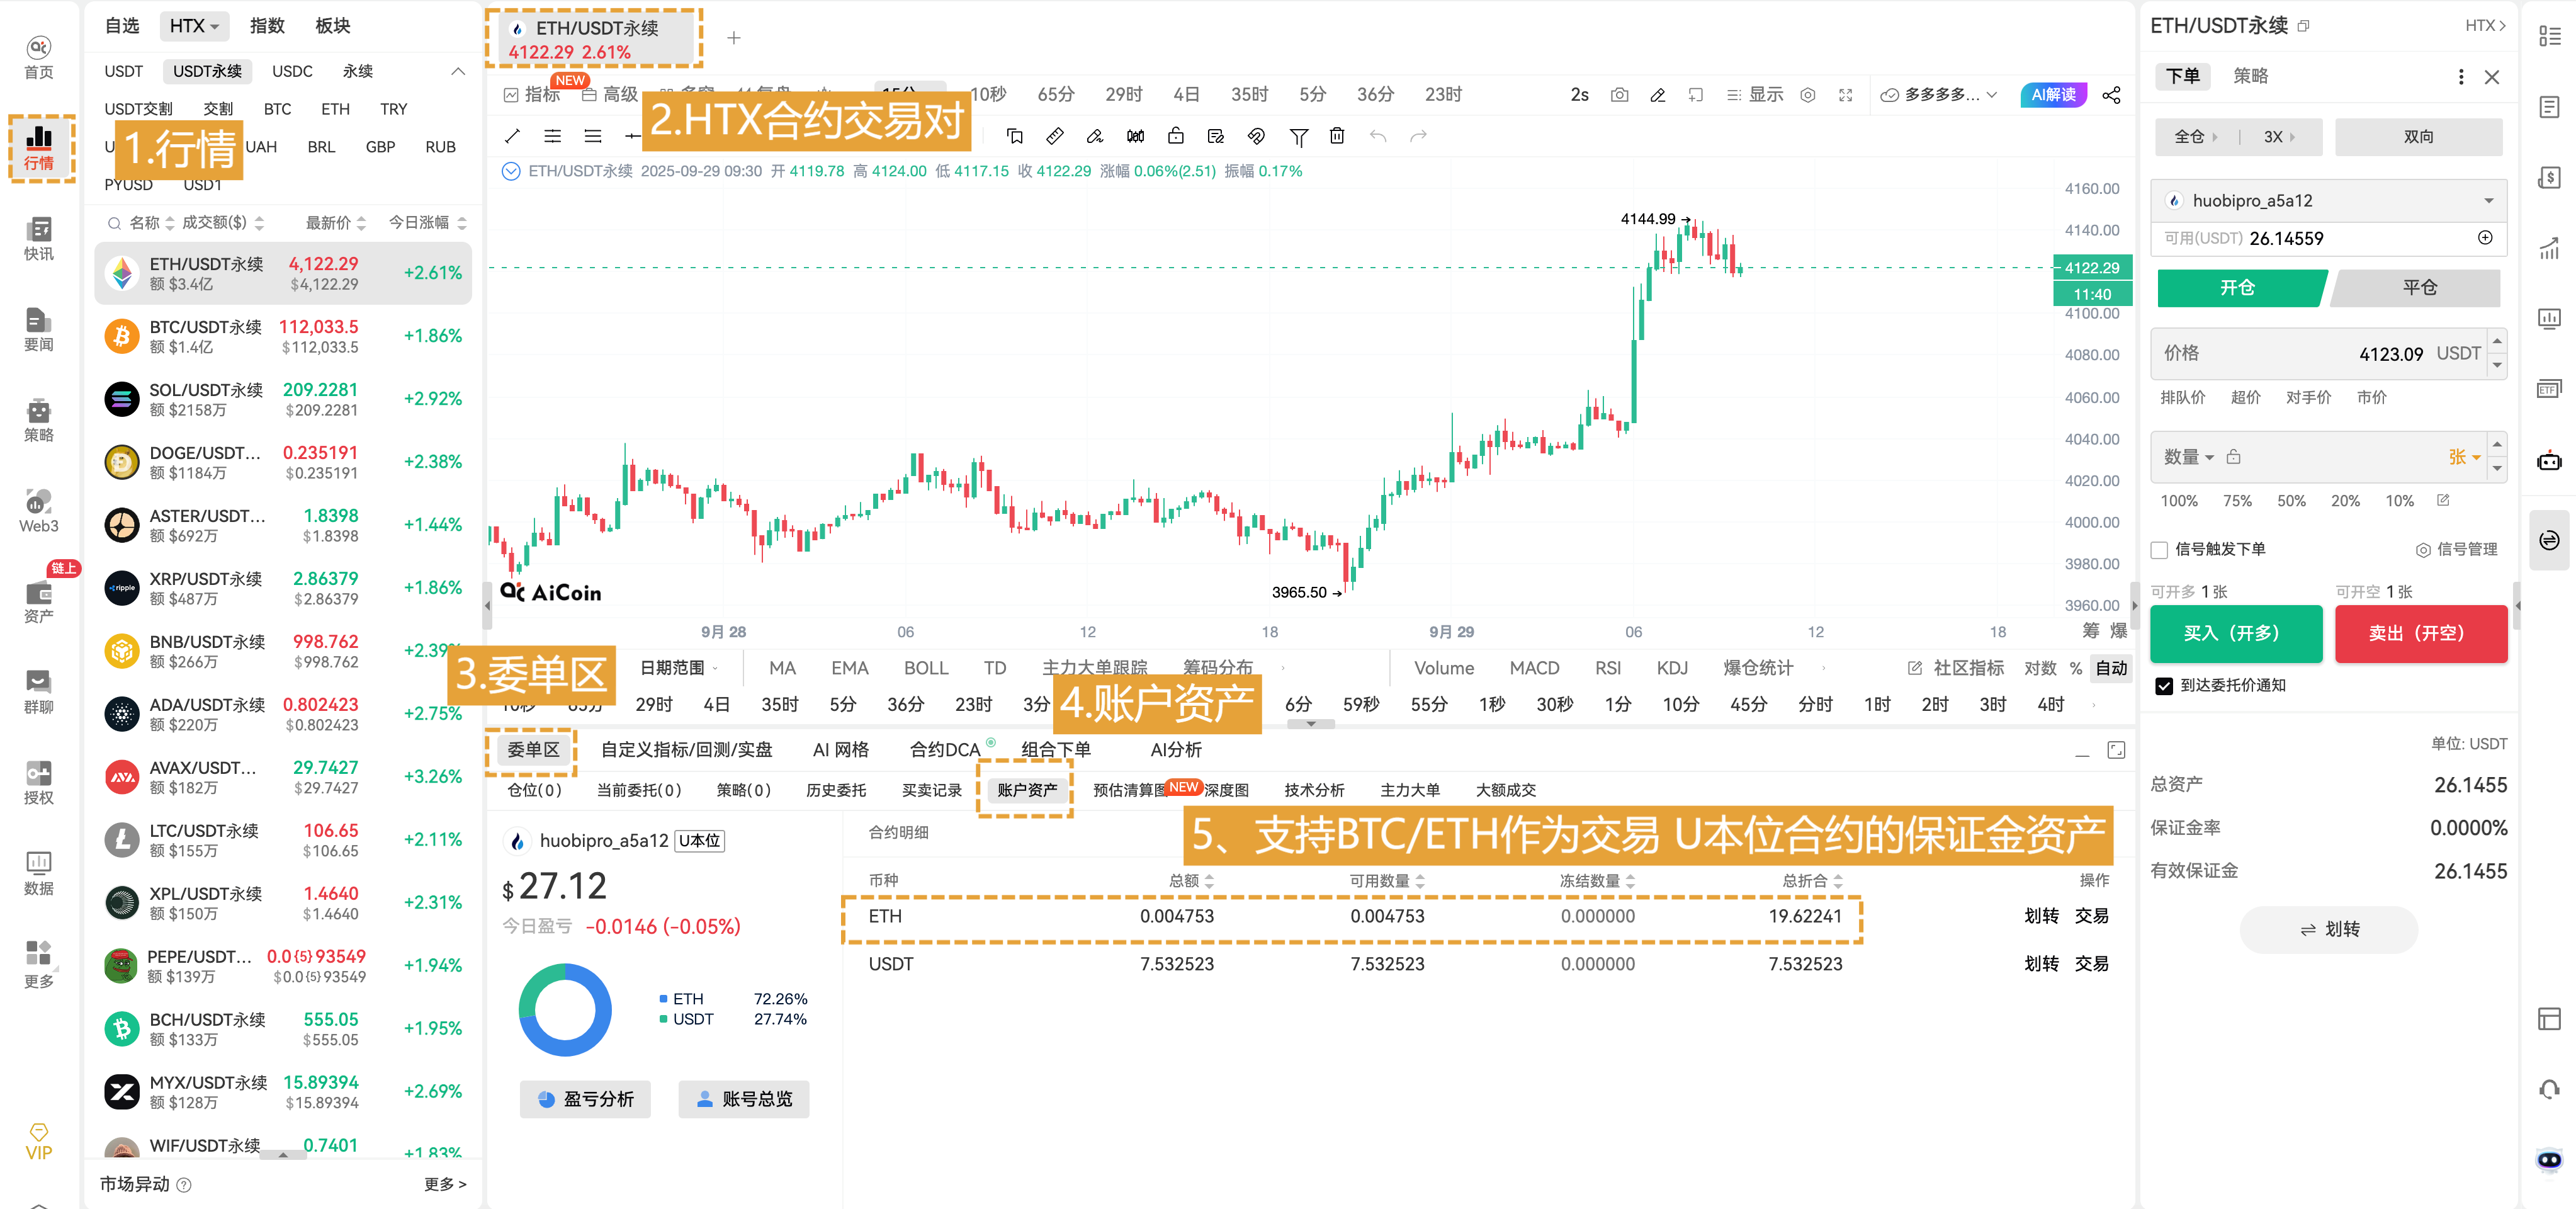Expand the 日期范围 date range dropdown

pyautogui.click(x=678, y=668)
